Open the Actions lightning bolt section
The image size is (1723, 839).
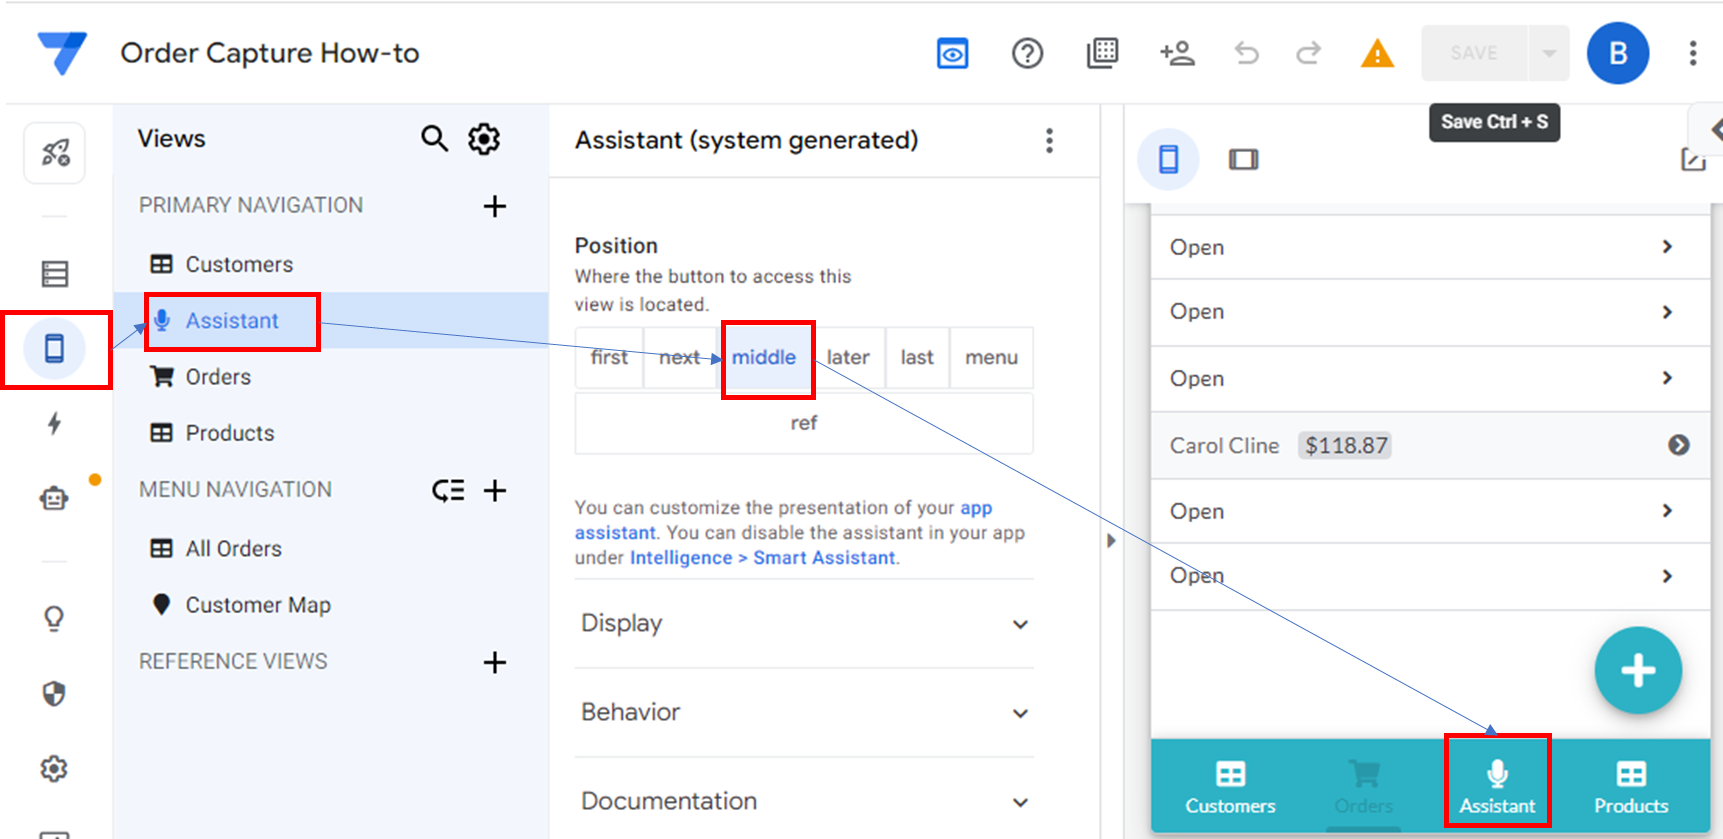click(x=55, y=423)
